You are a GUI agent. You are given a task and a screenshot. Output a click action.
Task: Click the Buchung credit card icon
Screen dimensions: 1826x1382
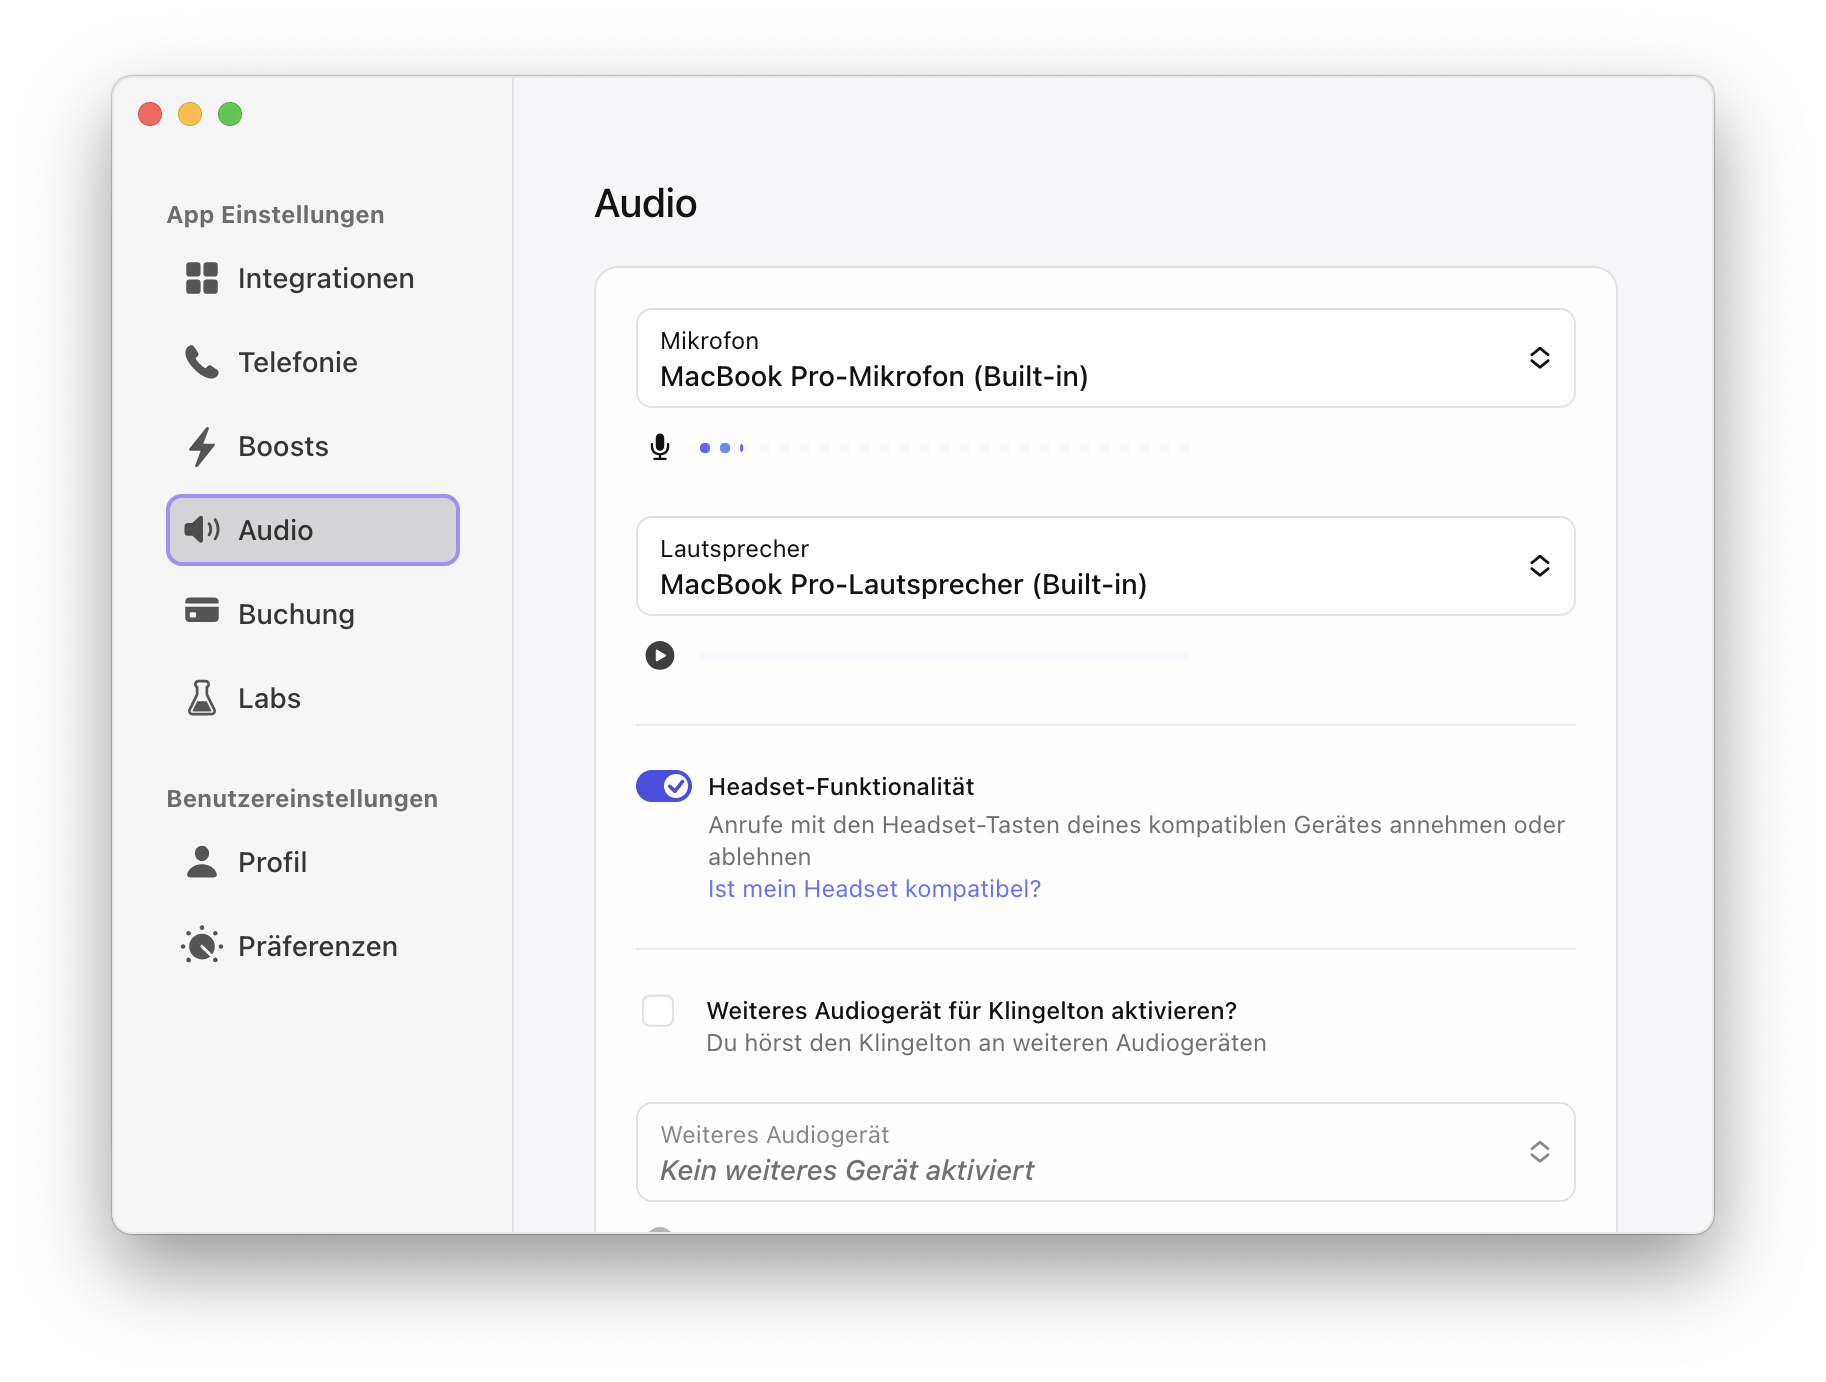coord(202,610)
